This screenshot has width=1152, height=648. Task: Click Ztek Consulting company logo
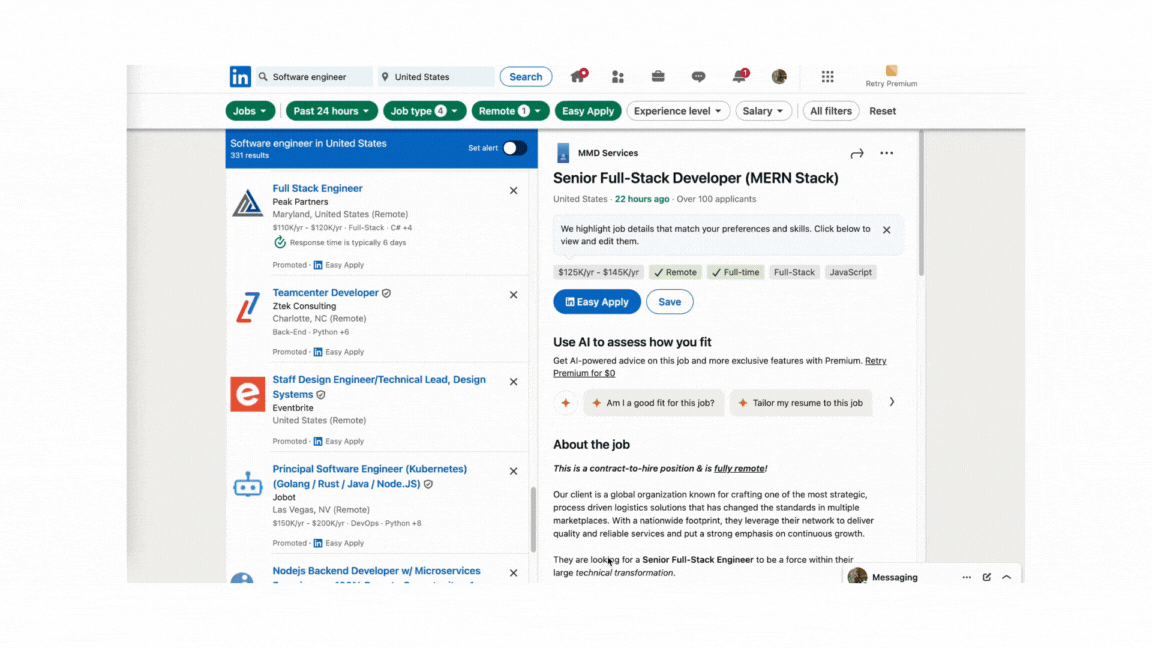248,307
